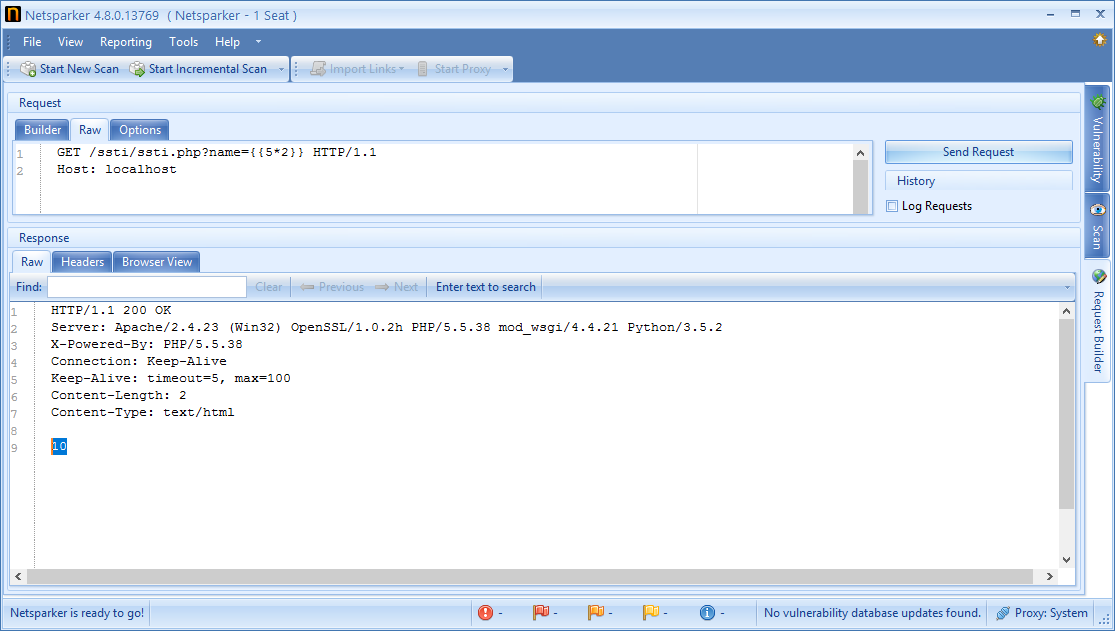Open the information issues indicator

pos(707,612)
